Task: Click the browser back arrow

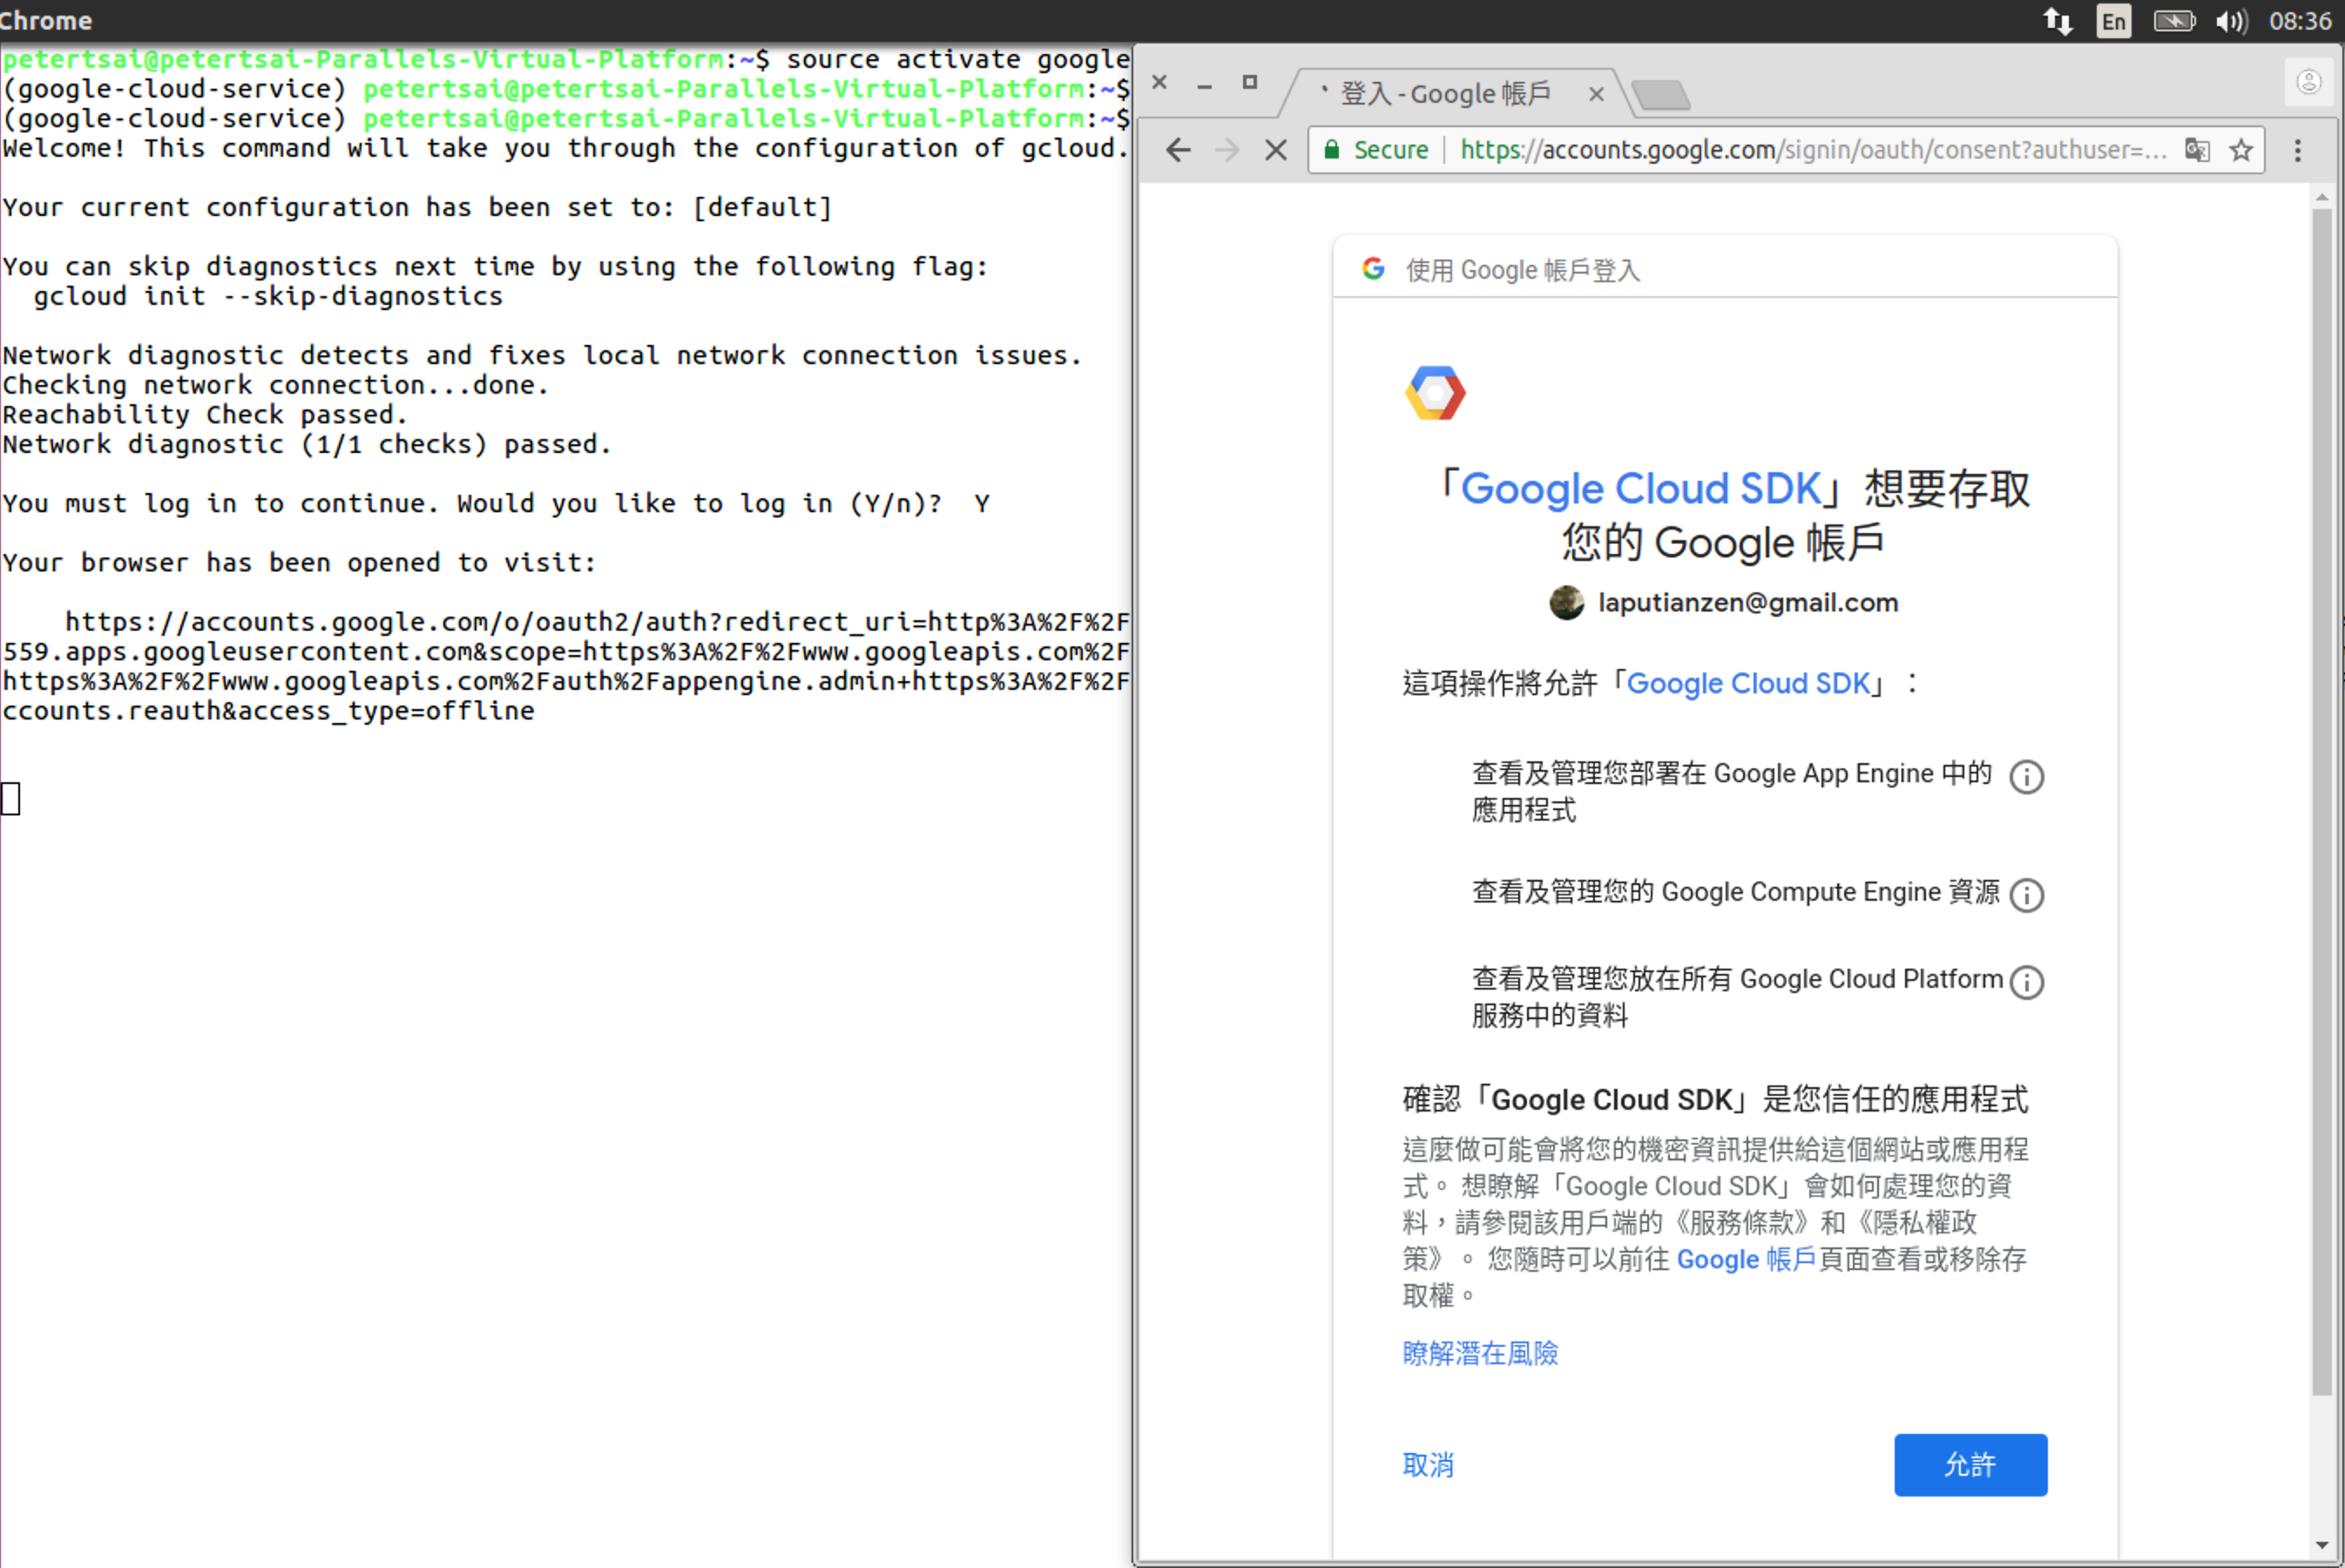Action: [1178, 150]
